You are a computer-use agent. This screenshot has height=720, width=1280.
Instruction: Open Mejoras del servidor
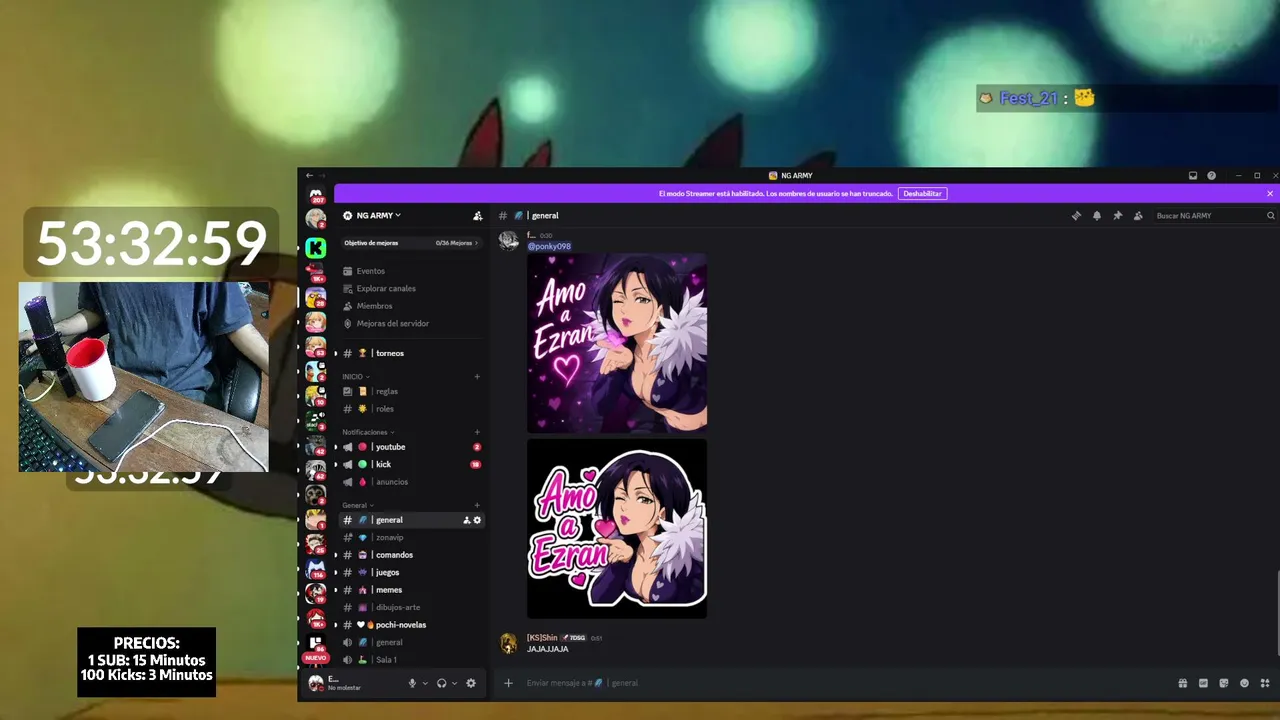(x=412, y=324)
